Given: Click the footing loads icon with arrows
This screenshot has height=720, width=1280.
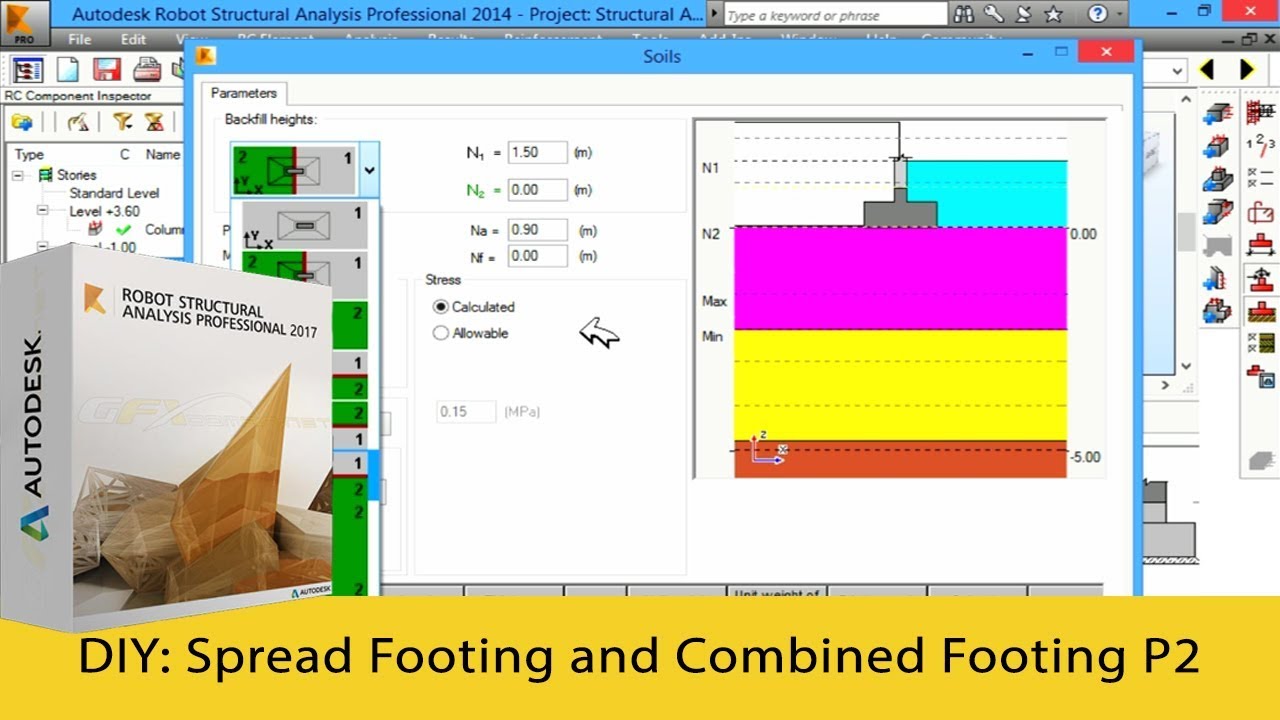Looking at the screenshot, I should [x=1260, y=278].
